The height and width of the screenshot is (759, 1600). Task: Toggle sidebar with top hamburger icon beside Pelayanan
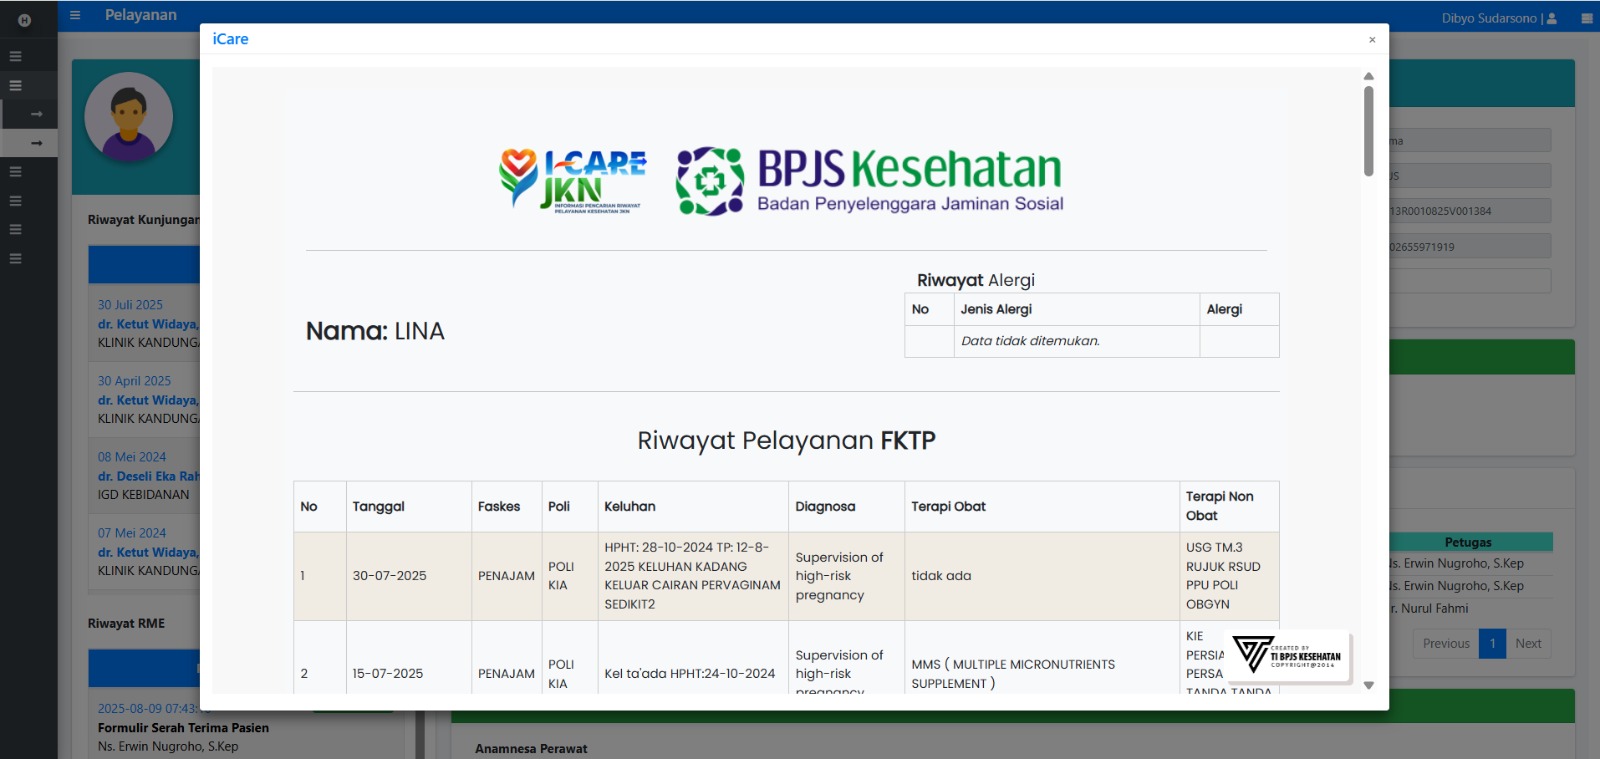75,15
